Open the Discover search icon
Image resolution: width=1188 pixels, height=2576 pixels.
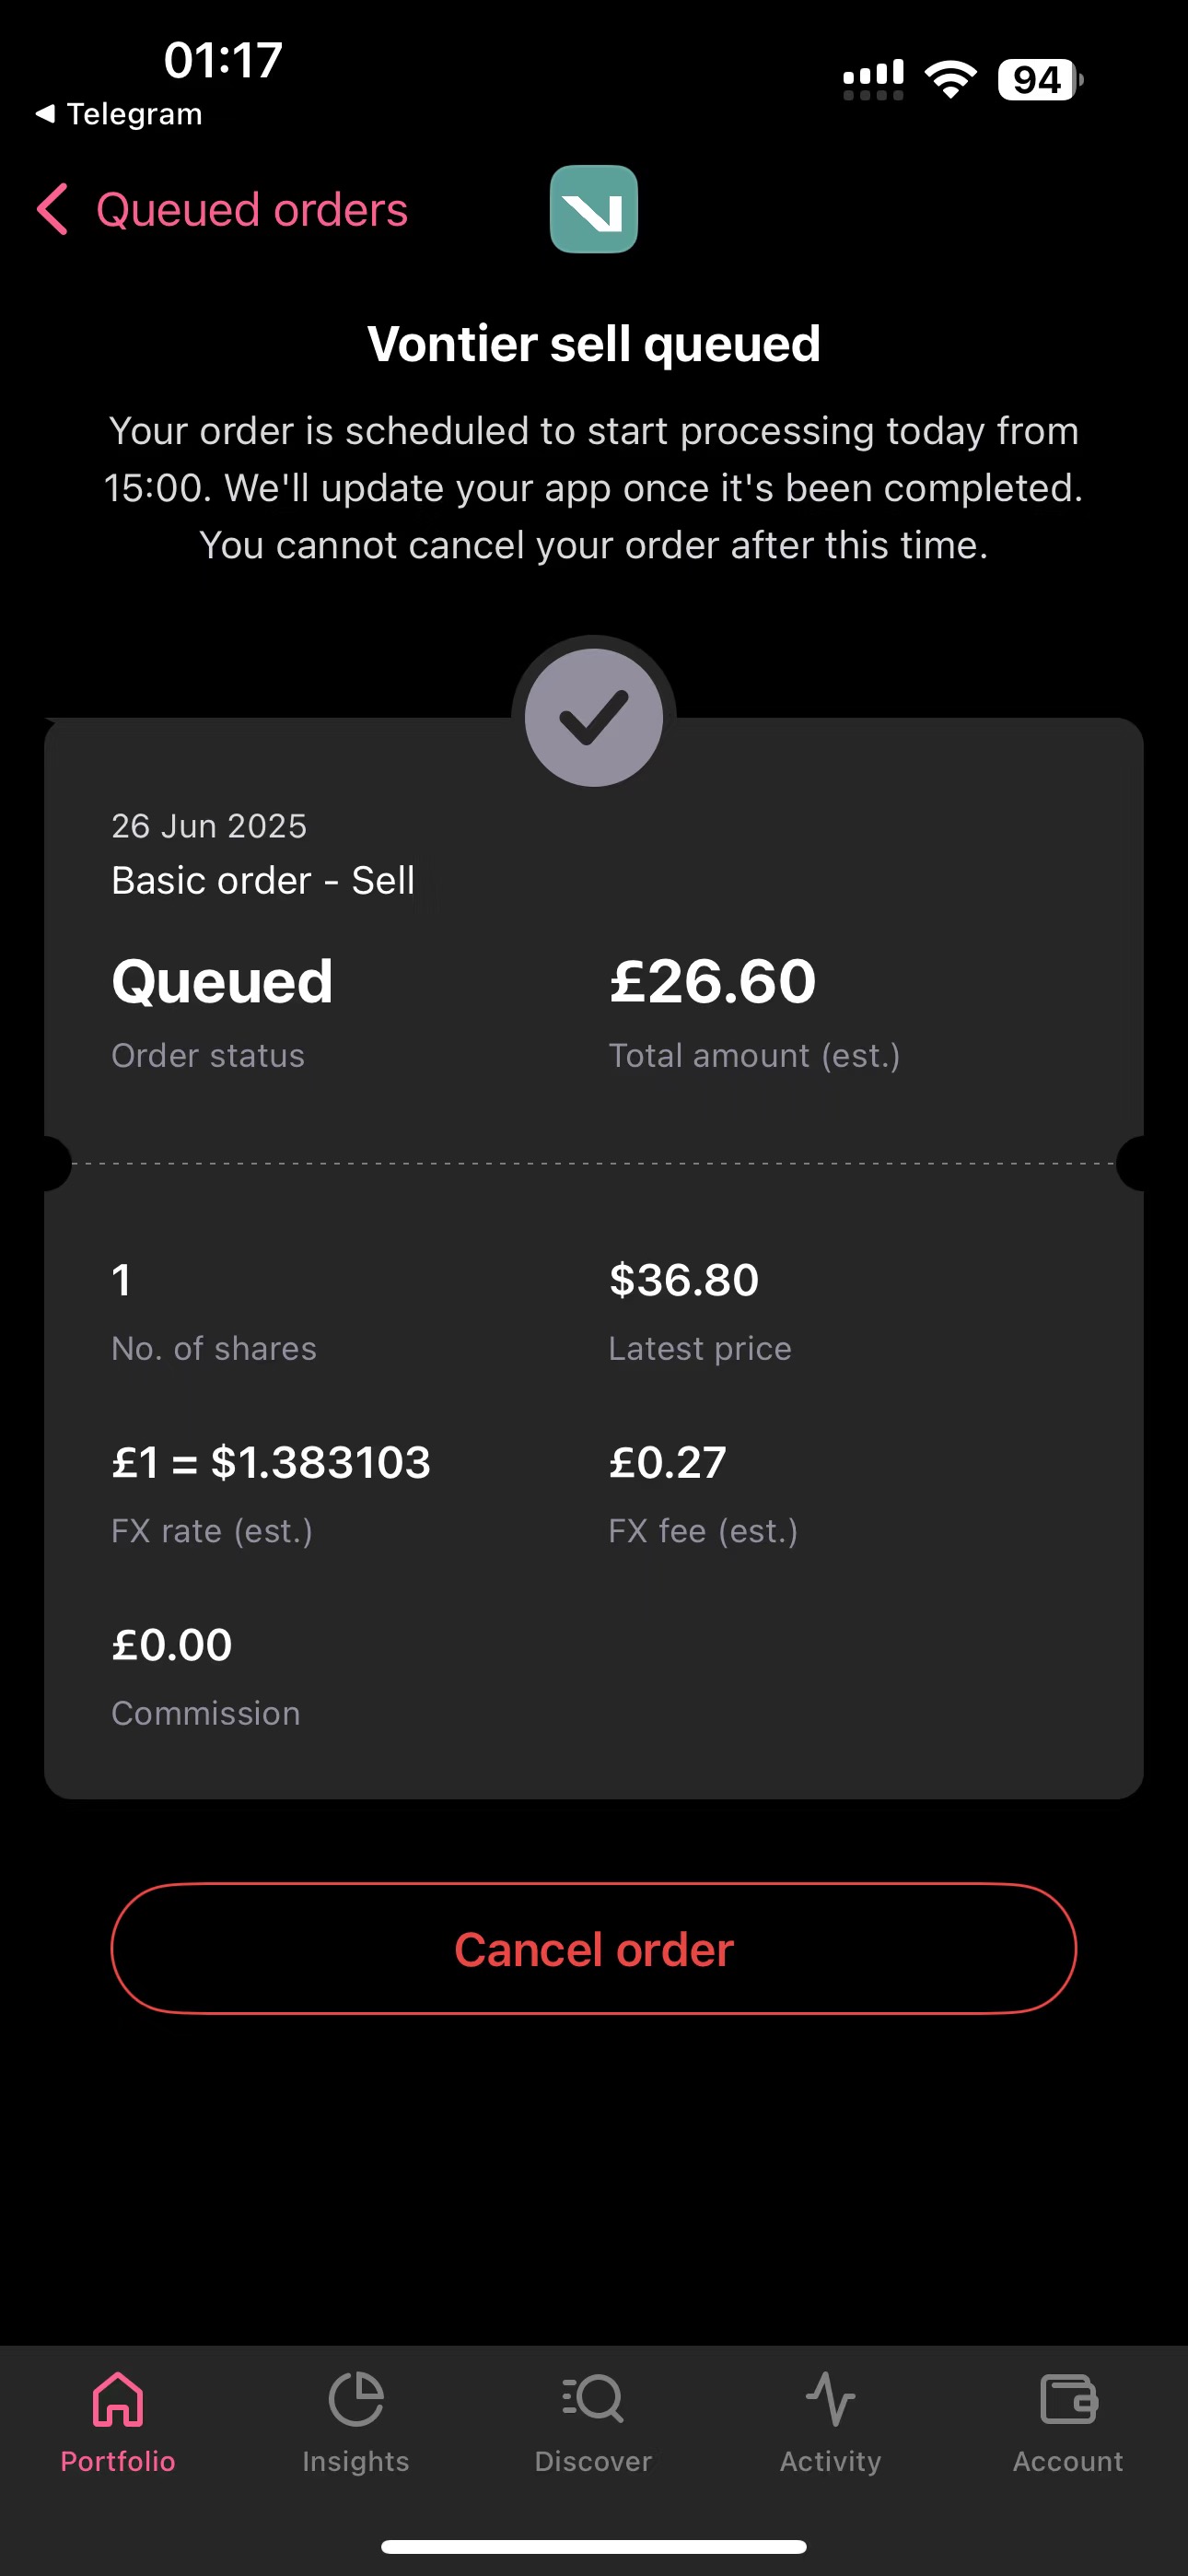click(593, 2399)
